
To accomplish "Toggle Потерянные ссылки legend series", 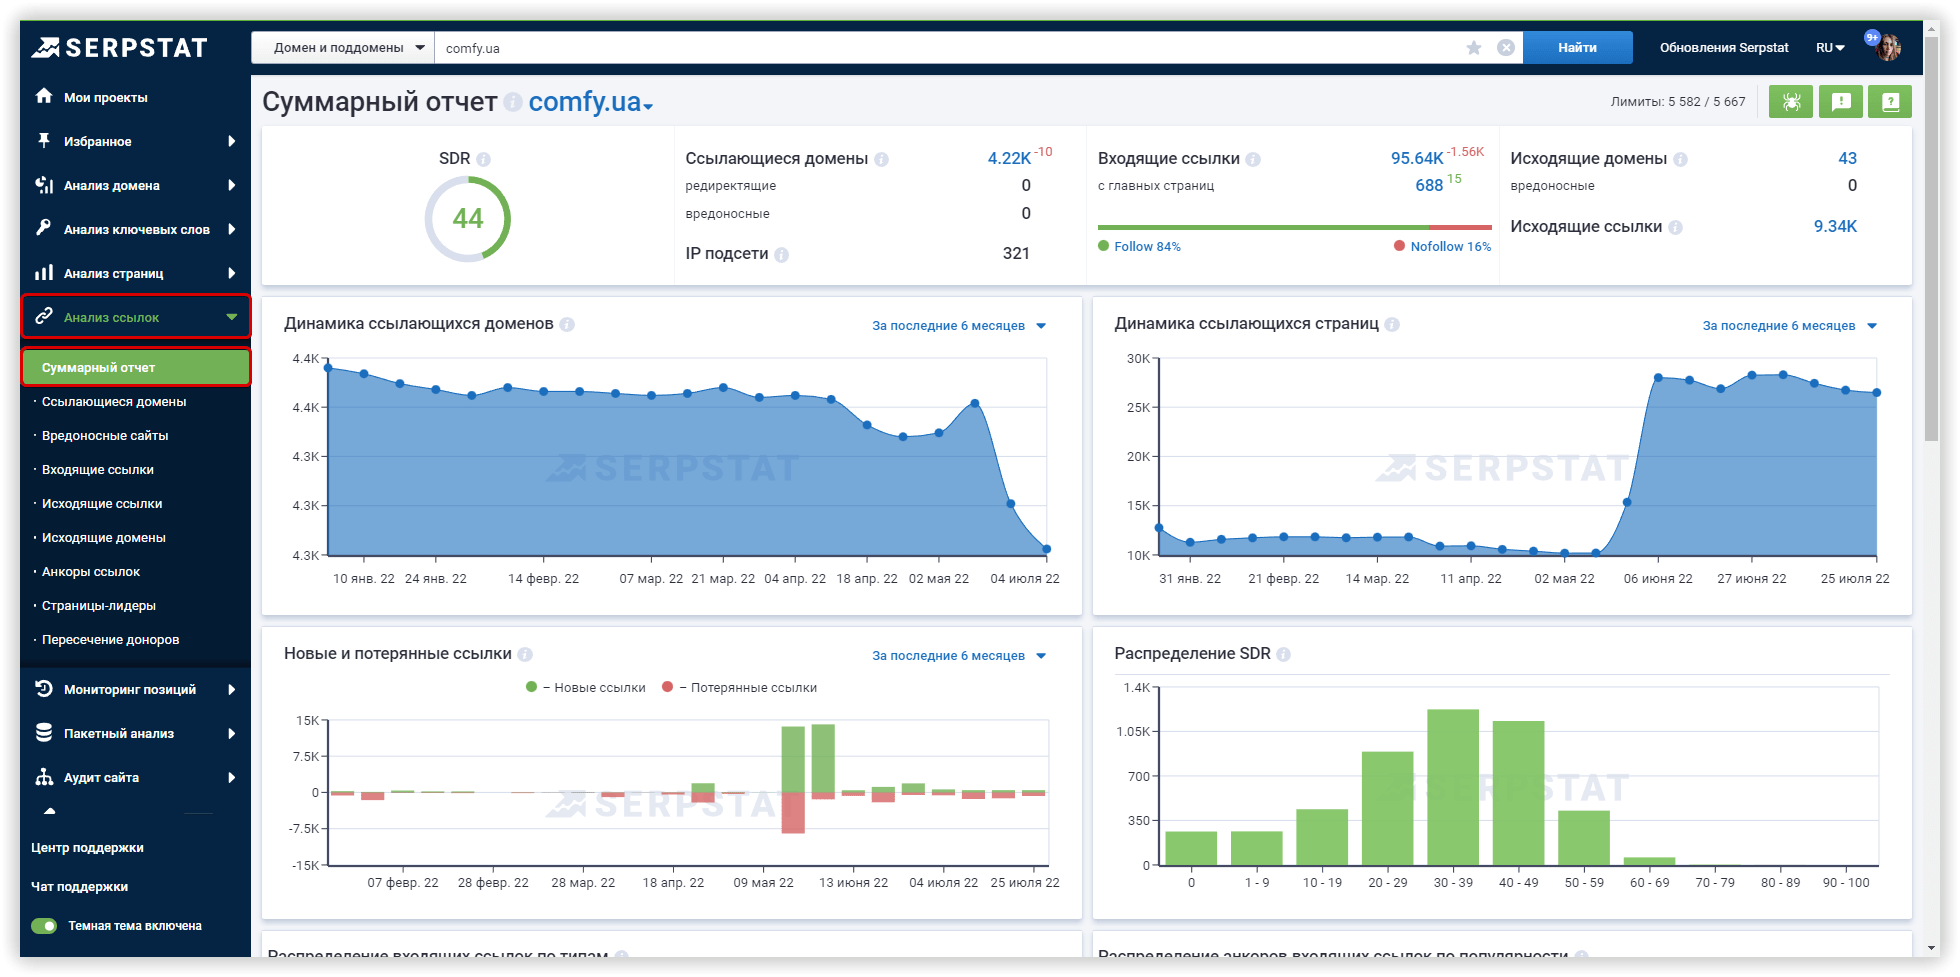I will [740, 687].
